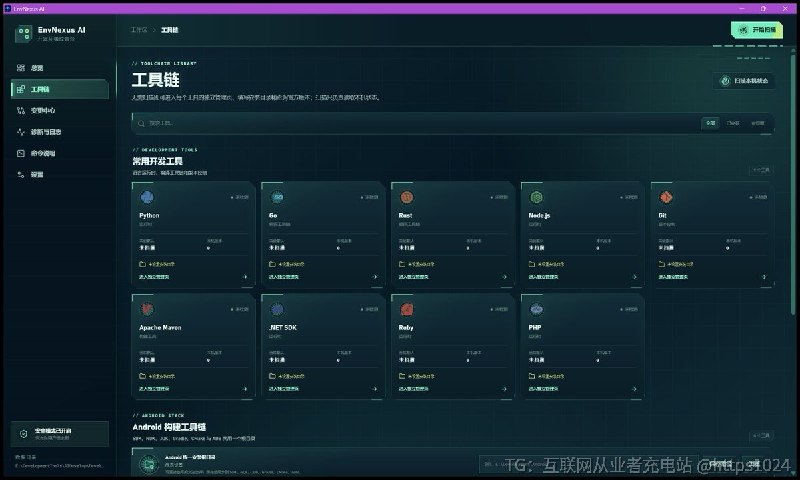Select the 全部 filter tab

[x=711, y=123]
